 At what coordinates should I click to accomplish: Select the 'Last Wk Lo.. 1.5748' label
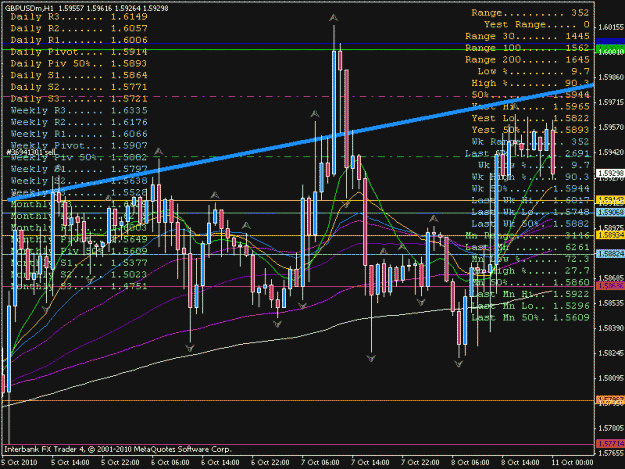(x=531, y=212)
